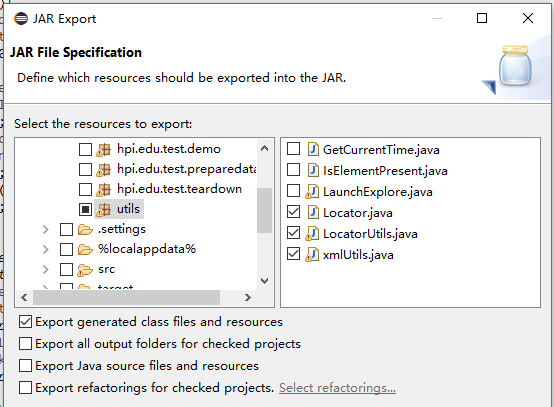The height and width of the screenshot is (407, 554).
Task: Click the hpi.edu.test.teardown package icon
Action: pyautogui.click(x=103, y=189)
